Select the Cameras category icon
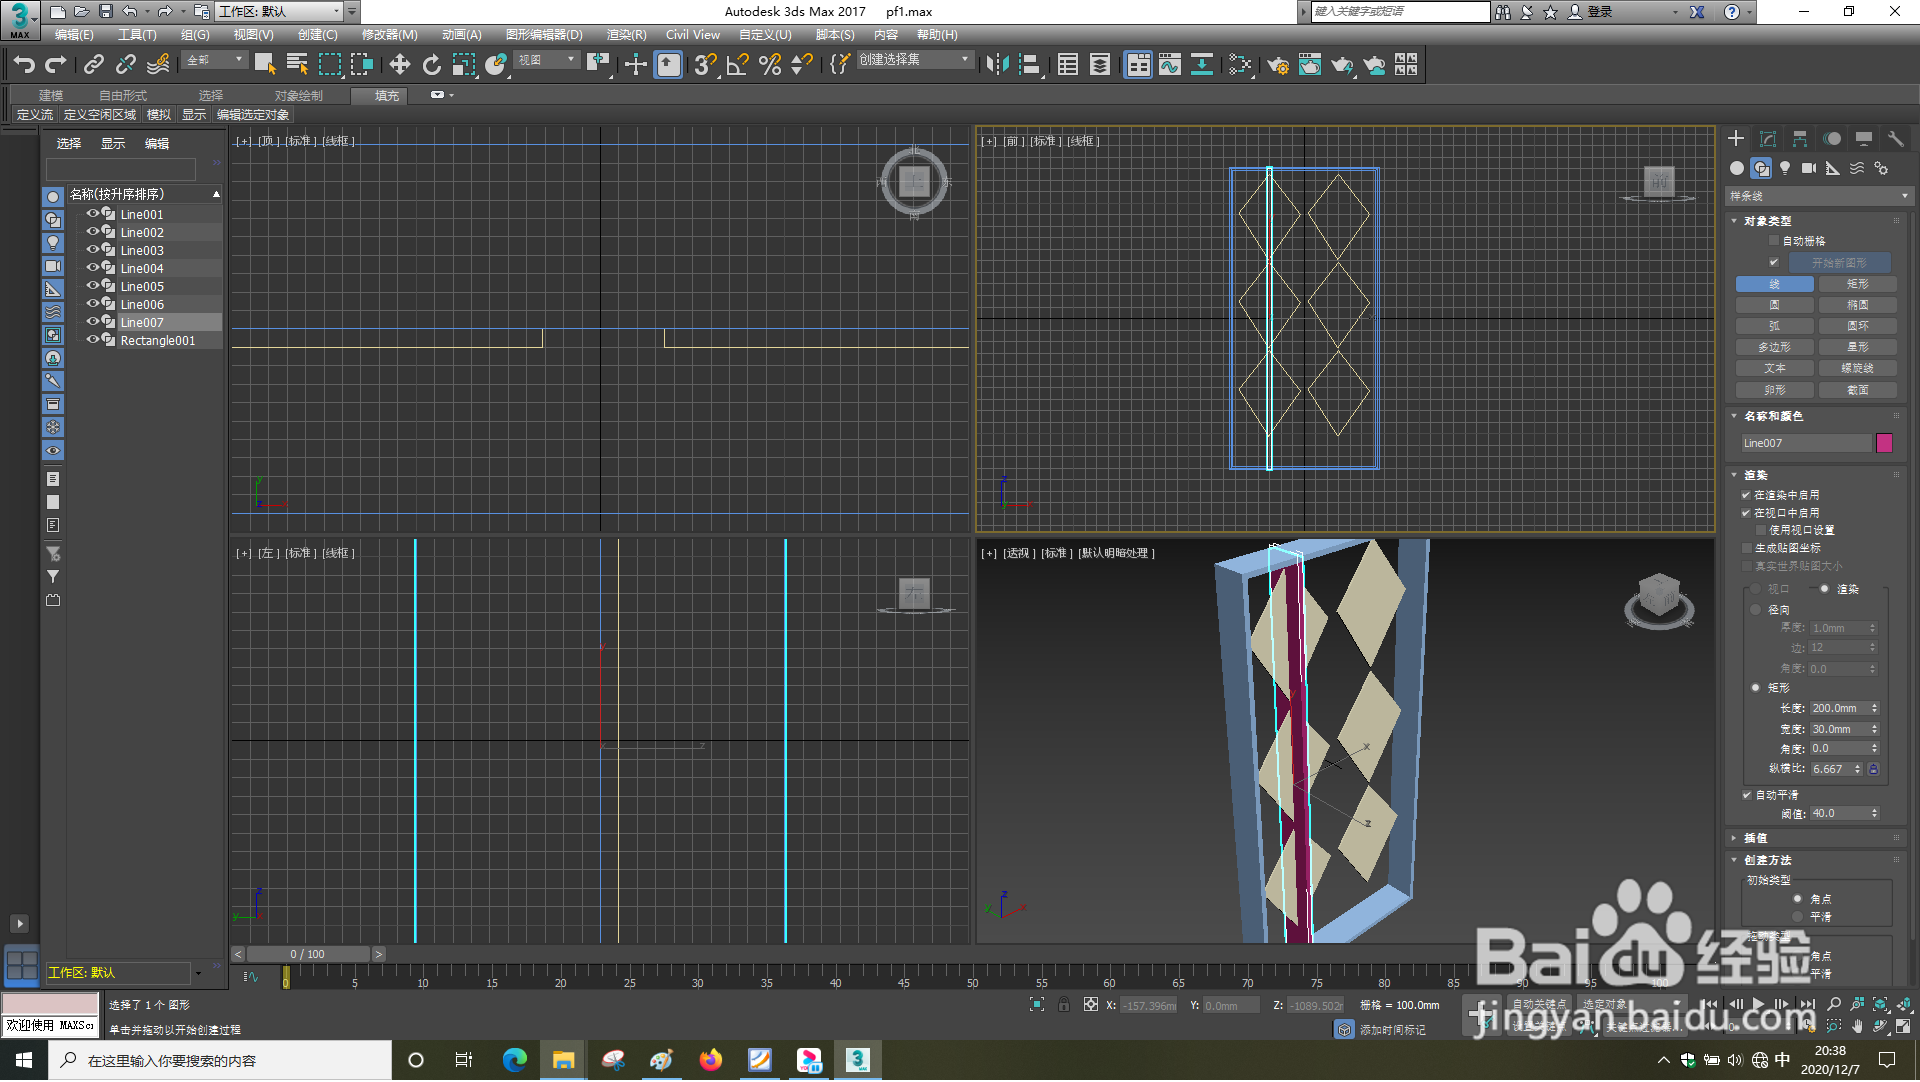This screenshot has height=1082, width=1920. point(1809,168)
